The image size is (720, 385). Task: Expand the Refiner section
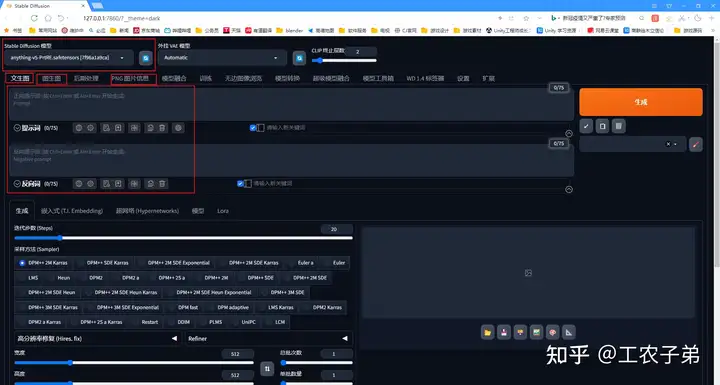click(269, 339)
